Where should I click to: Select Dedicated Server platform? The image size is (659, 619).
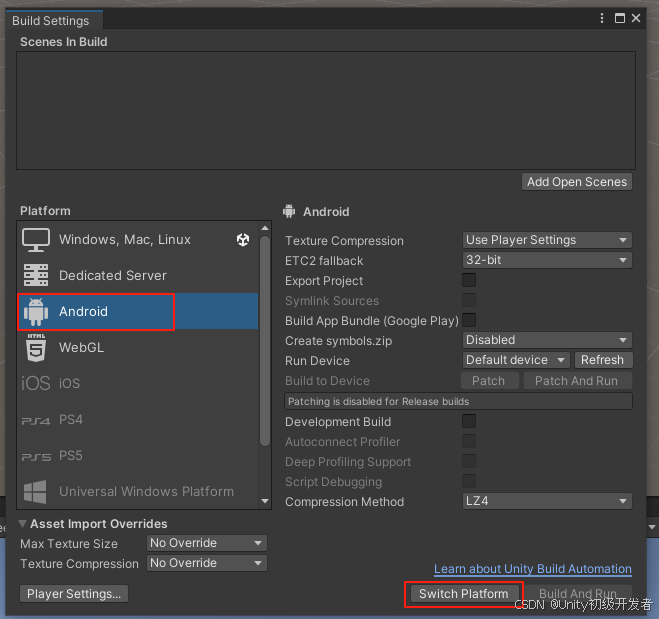[138, 275]
